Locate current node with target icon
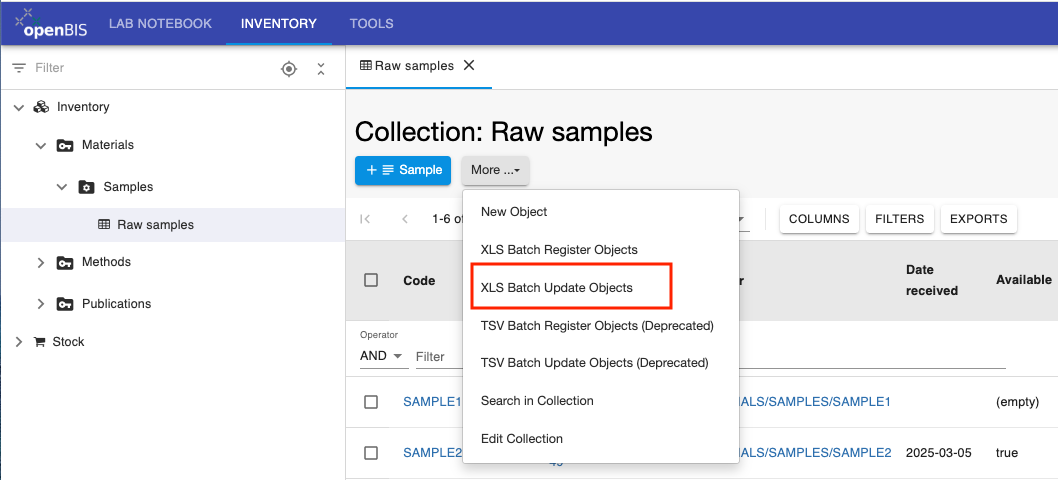 [x=289, y=68]
